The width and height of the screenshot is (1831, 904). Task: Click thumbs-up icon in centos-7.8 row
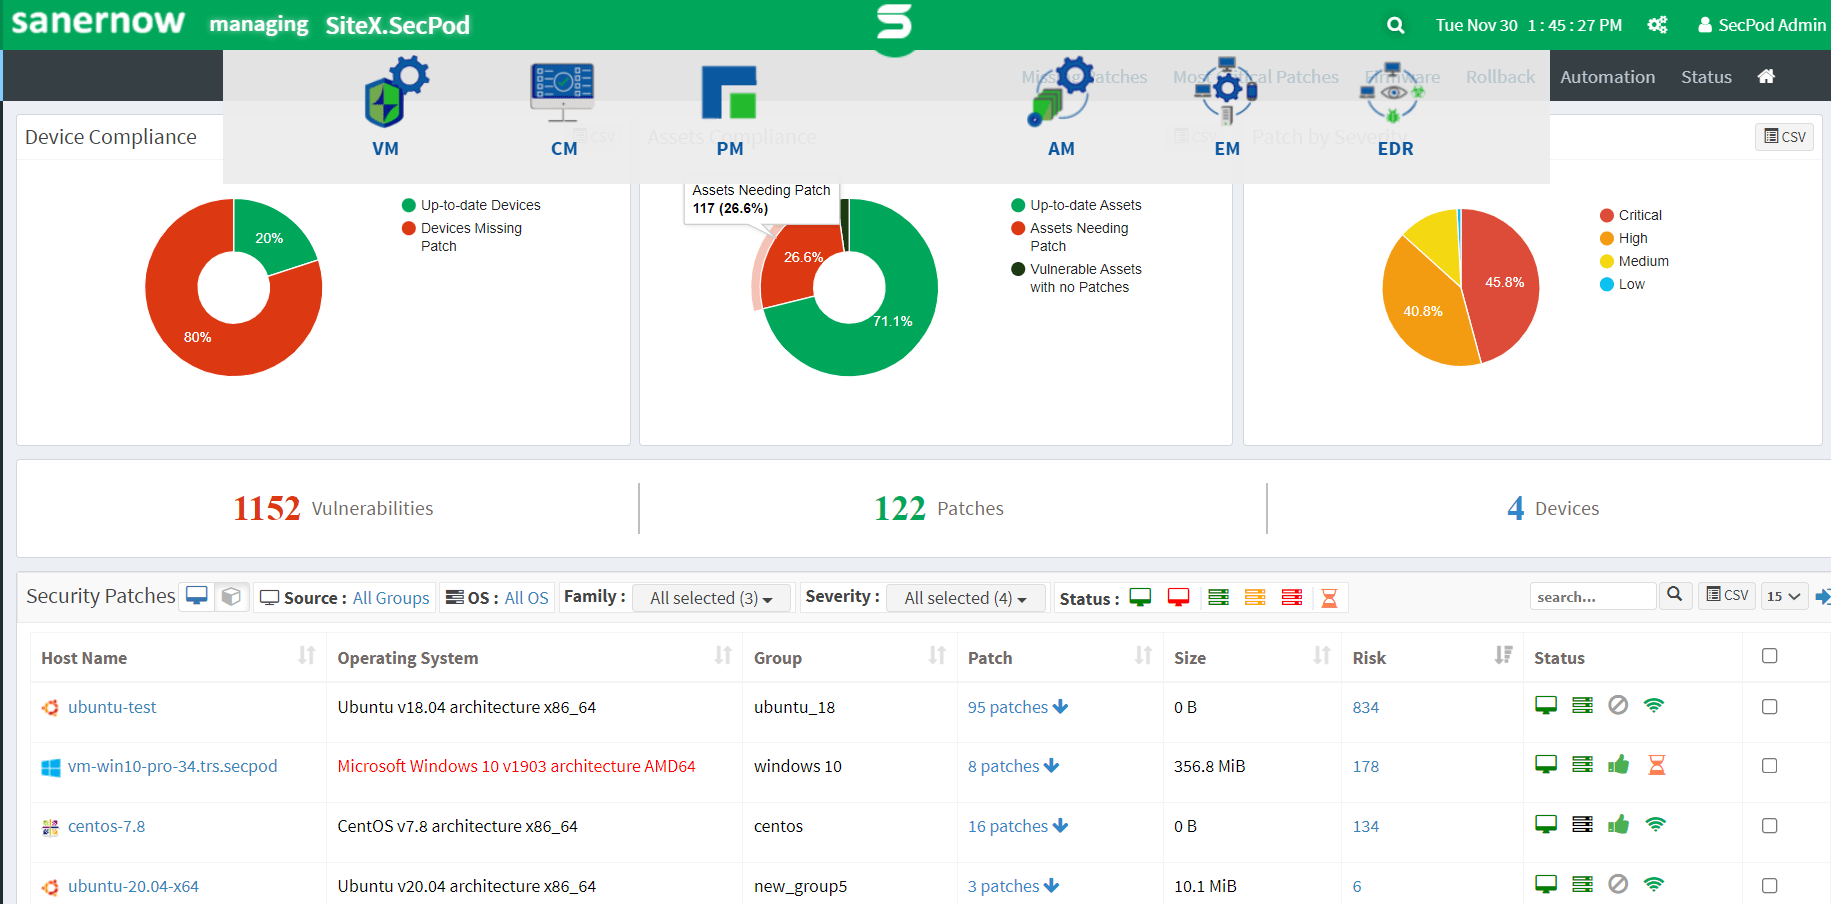click(x=1618, y=824)
